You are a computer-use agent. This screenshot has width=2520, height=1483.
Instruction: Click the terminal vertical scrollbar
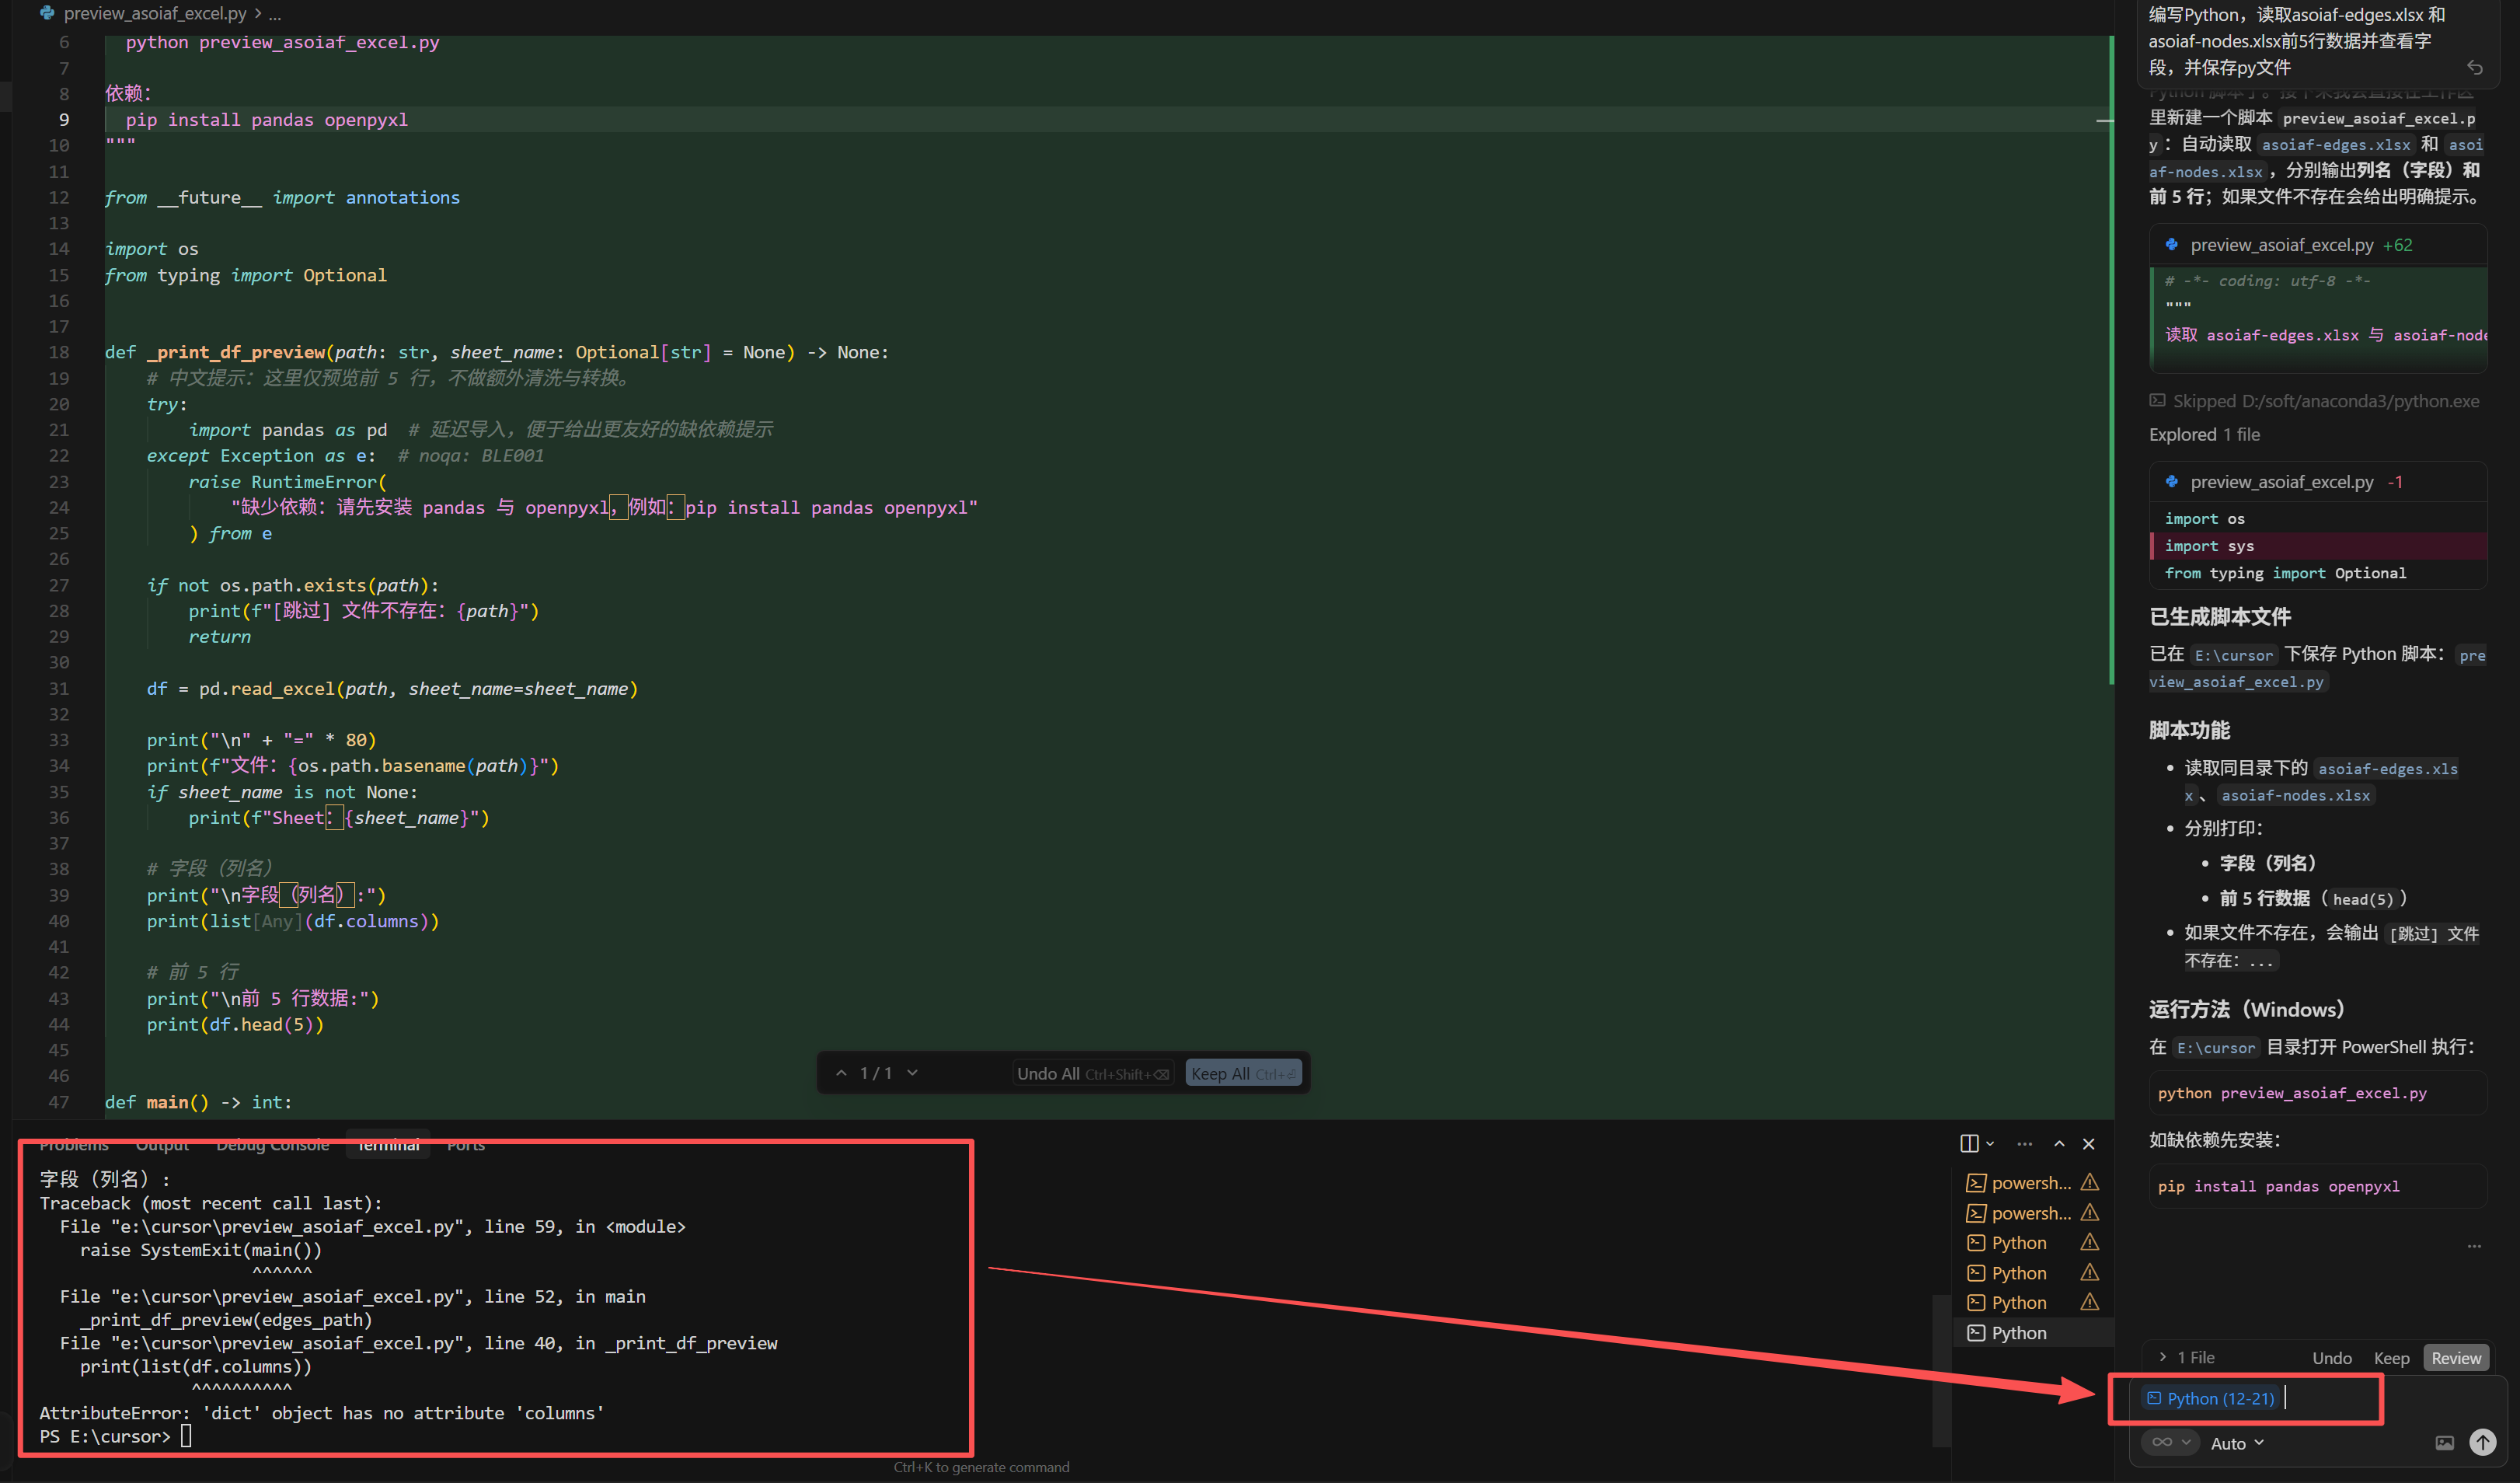[1941, 1370]
